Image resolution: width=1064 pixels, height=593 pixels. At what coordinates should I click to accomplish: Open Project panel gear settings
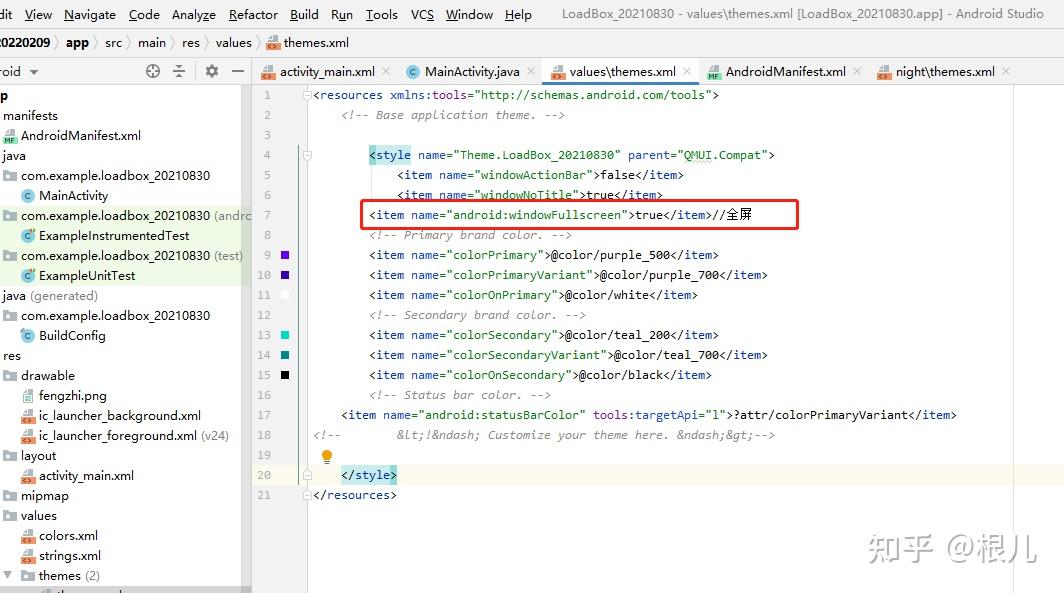(x=212, y=71)
